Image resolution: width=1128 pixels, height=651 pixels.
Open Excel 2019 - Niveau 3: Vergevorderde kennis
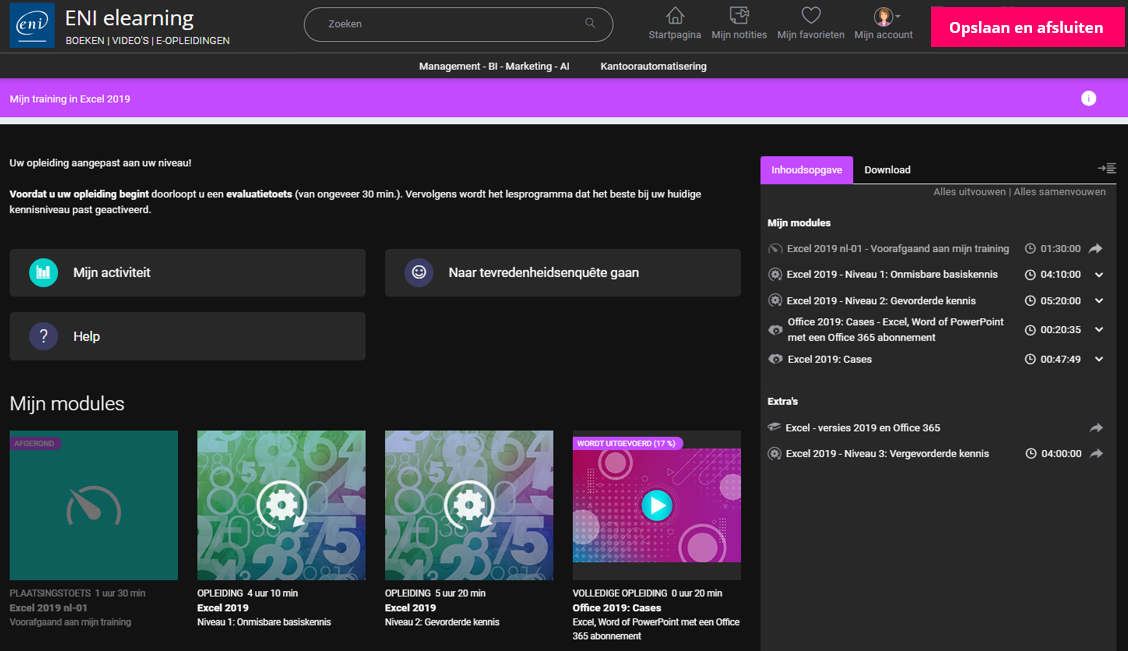tap(887, 453)
